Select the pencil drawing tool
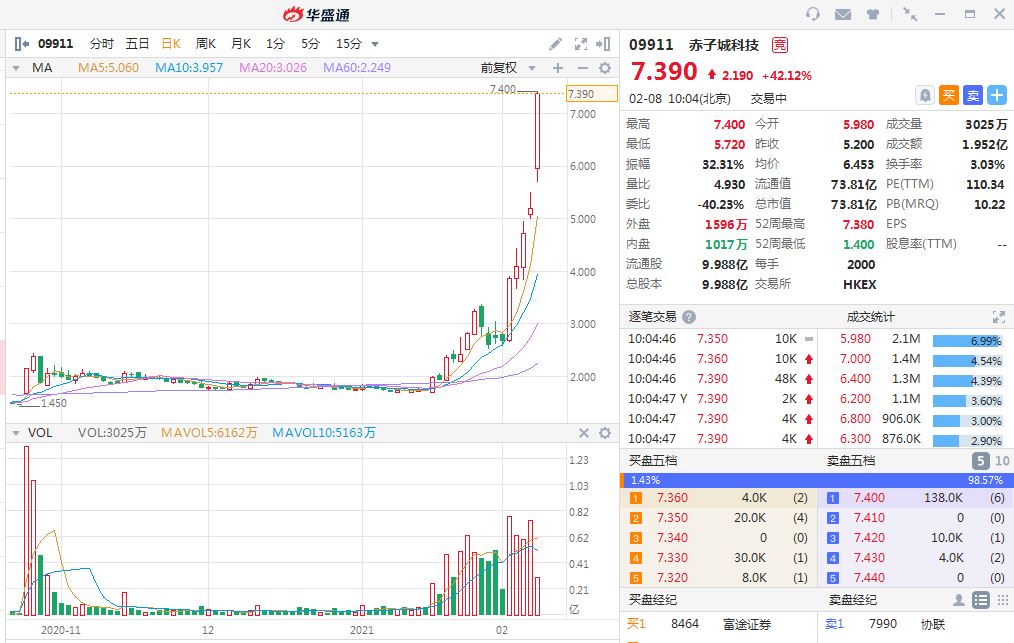This screenshot has width=1014, height=643. point(556,44)
